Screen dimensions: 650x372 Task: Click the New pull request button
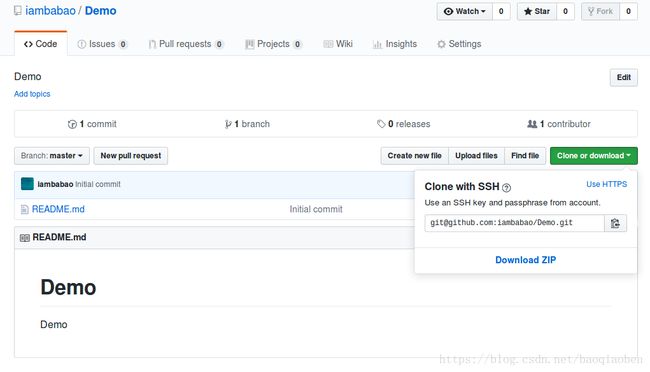(131, 156)
